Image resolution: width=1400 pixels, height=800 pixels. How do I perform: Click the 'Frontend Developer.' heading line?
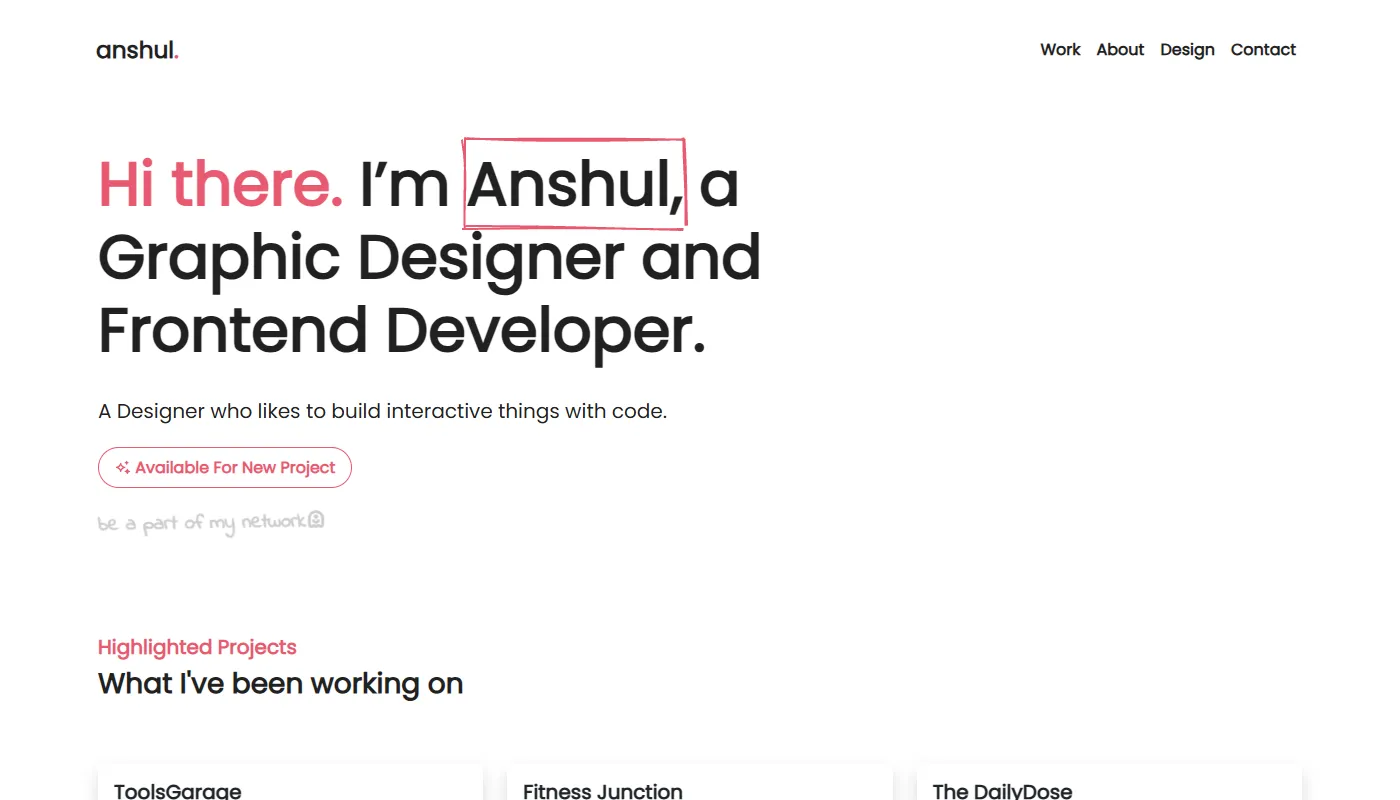click(402, 331)
